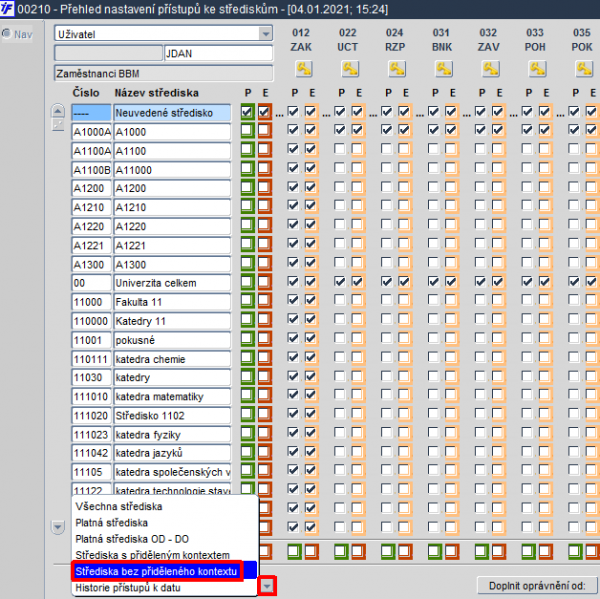Click the A1100B number cell

click(x=91, y=170)
